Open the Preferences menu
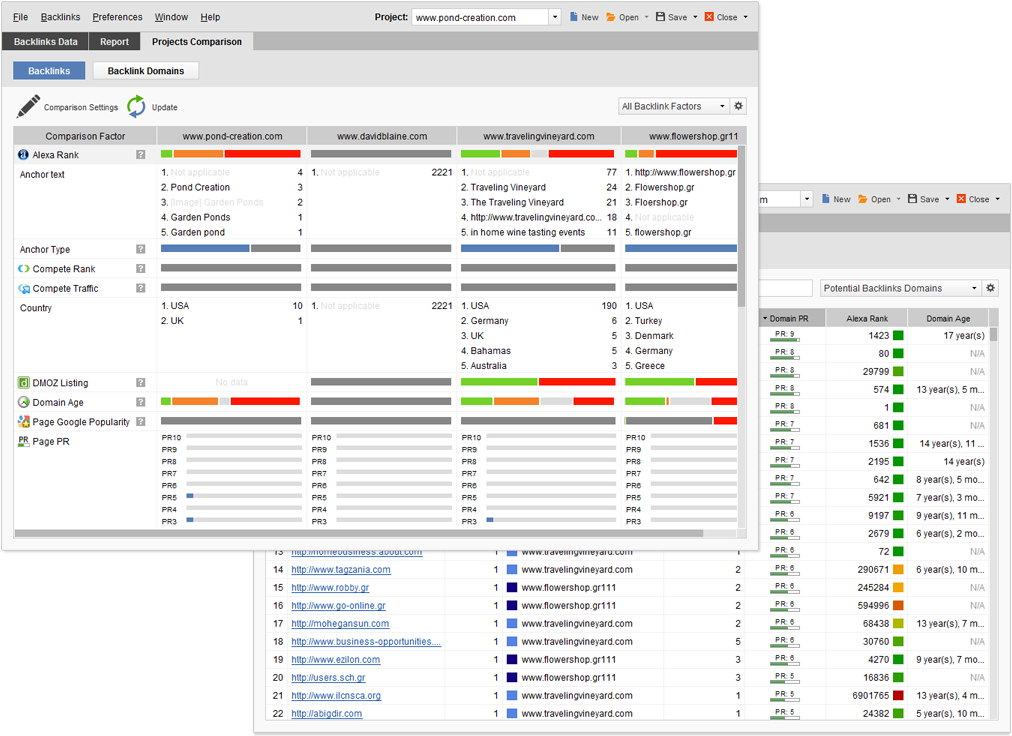This screenshot has width=1012, height=736. 117,17
